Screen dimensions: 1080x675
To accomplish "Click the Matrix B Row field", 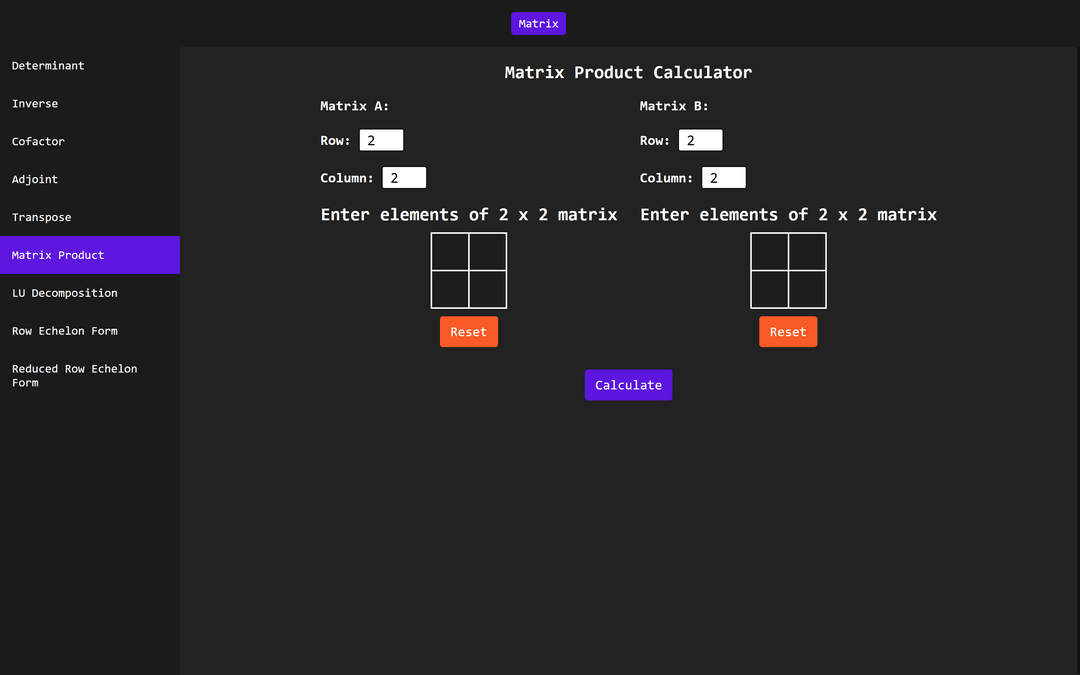I will pyautogui.click(x=700, y=141).
